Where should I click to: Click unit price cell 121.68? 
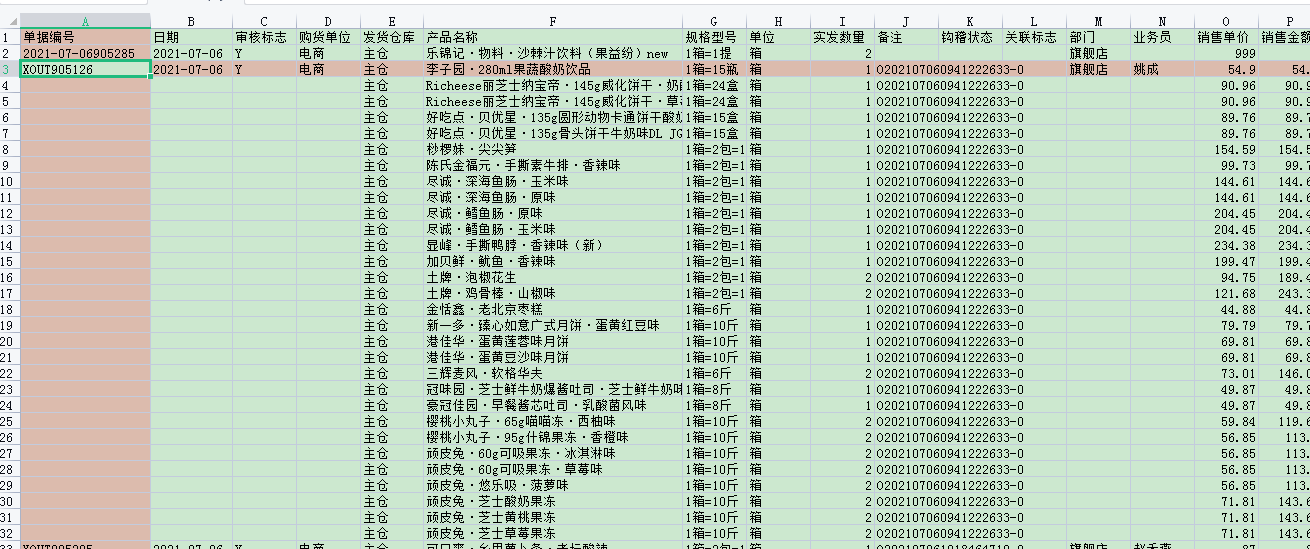coord(1227,293)
